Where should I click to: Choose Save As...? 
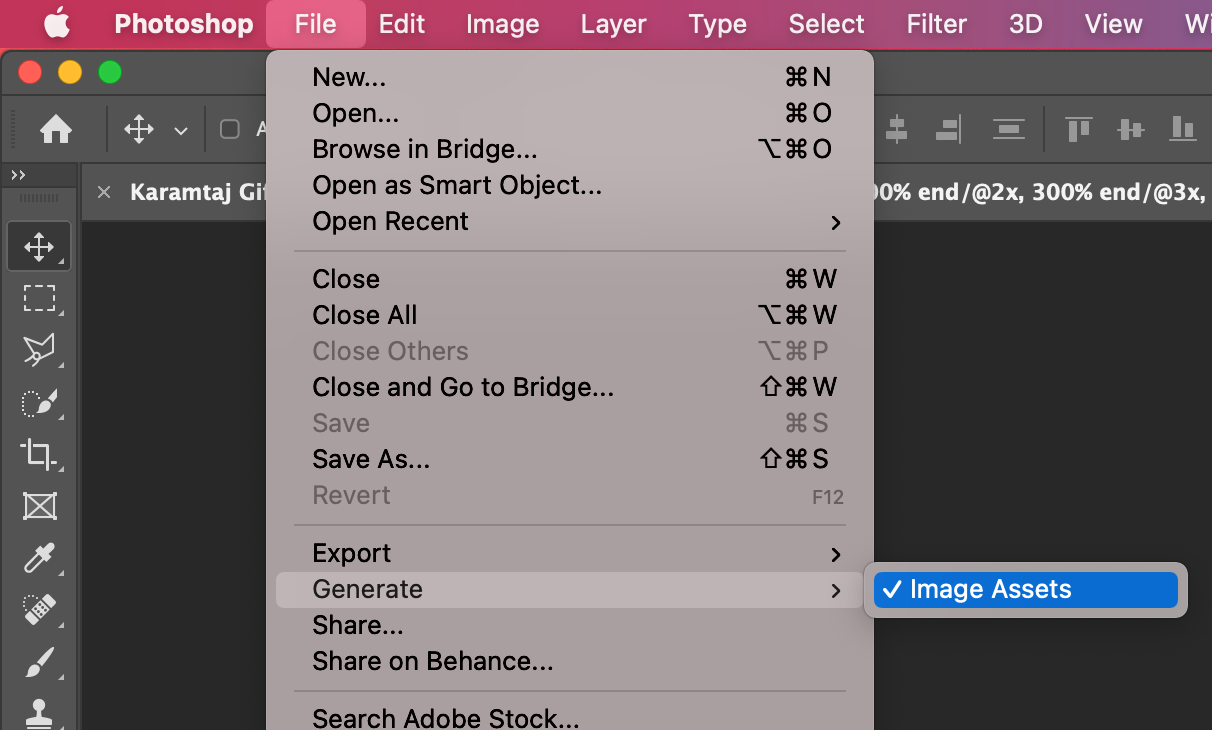pyautogui.click(x=570, y=459)
